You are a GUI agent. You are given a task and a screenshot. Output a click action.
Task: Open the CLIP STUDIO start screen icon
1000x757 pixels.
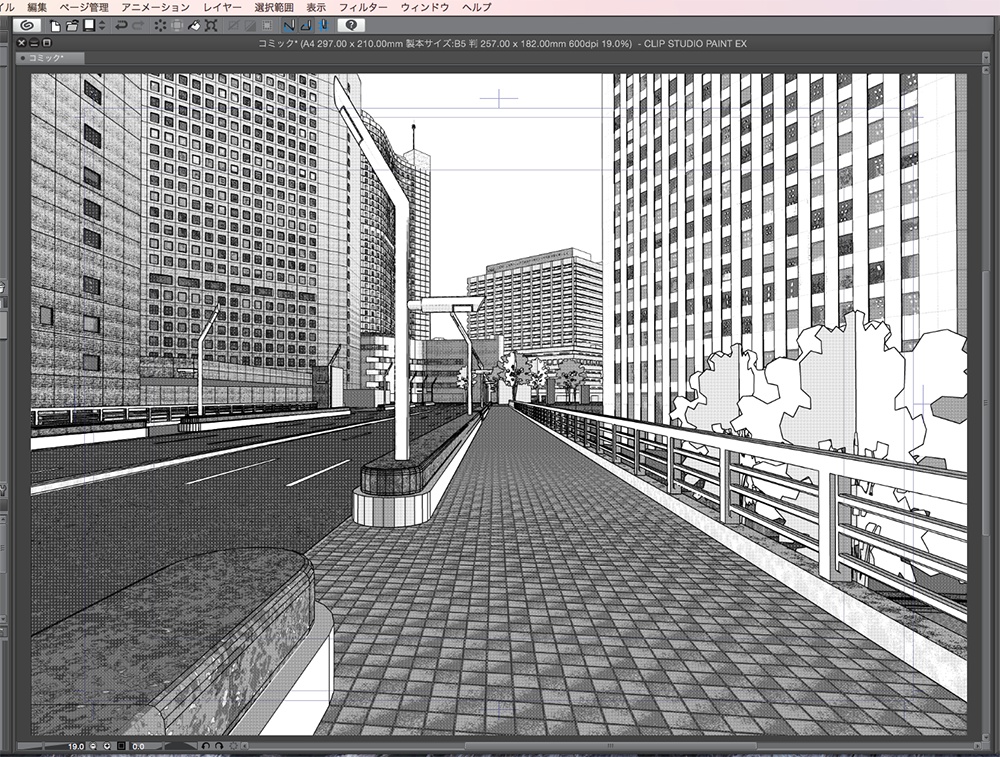(25, 27)
